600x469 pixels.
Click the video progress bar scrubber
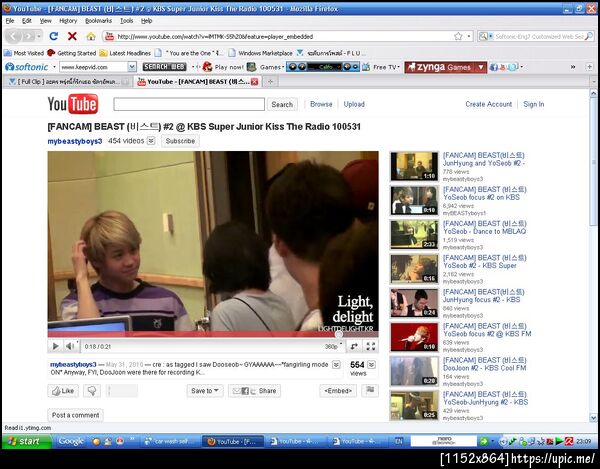pyautogui.click(x=339, y=334)
